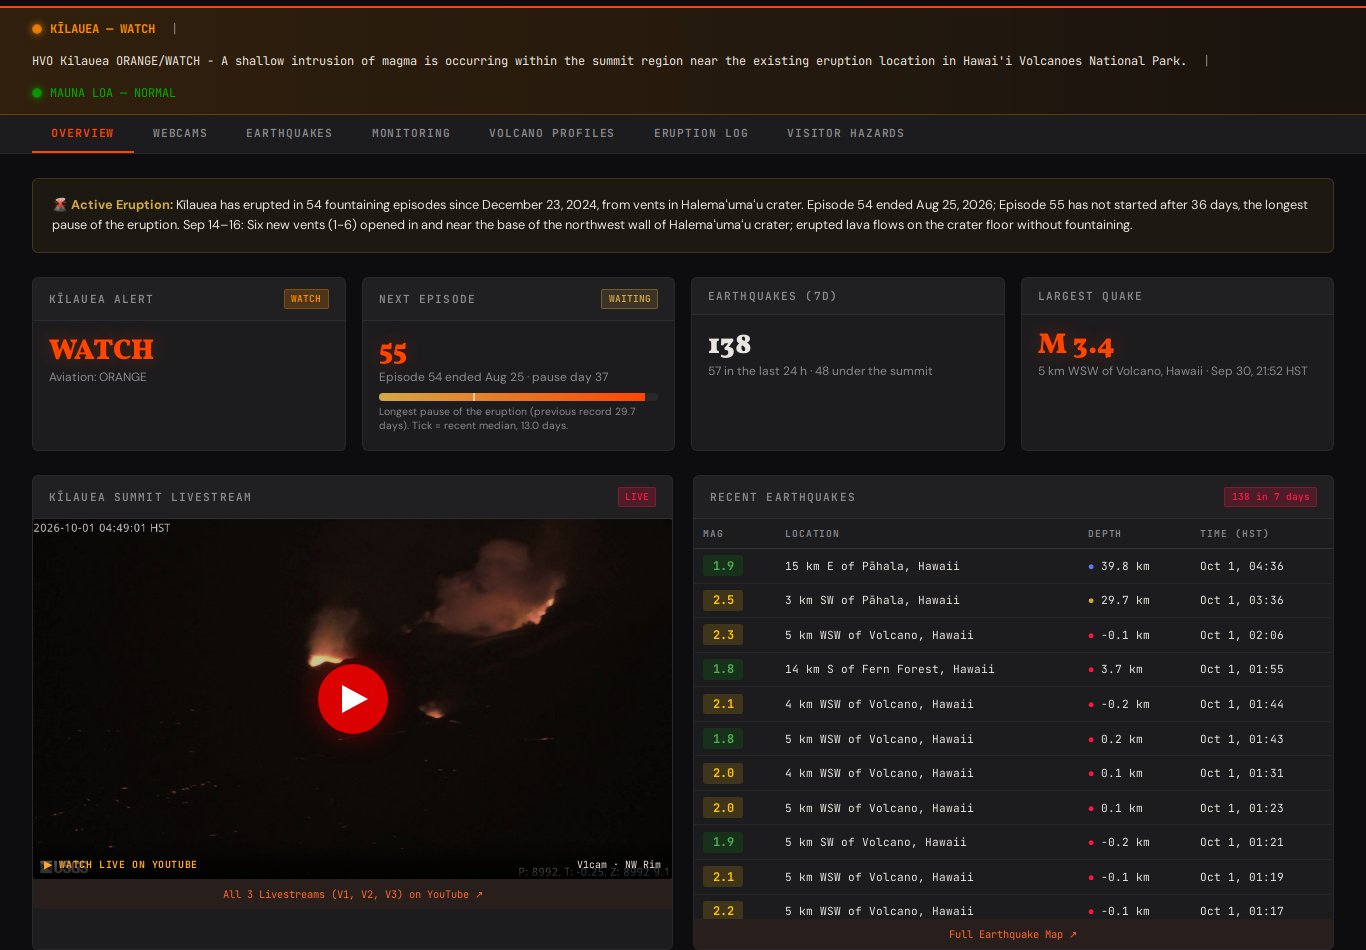Click the orange Kīlauea Watch status dot
Viewport: 1366px width, 950px height.
click(x=37, y=29)
